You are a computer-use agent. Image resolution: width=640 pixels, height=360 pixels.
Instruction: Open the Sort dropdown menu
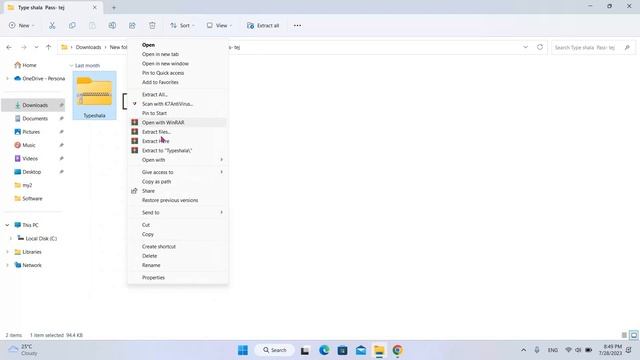(182, 25)
